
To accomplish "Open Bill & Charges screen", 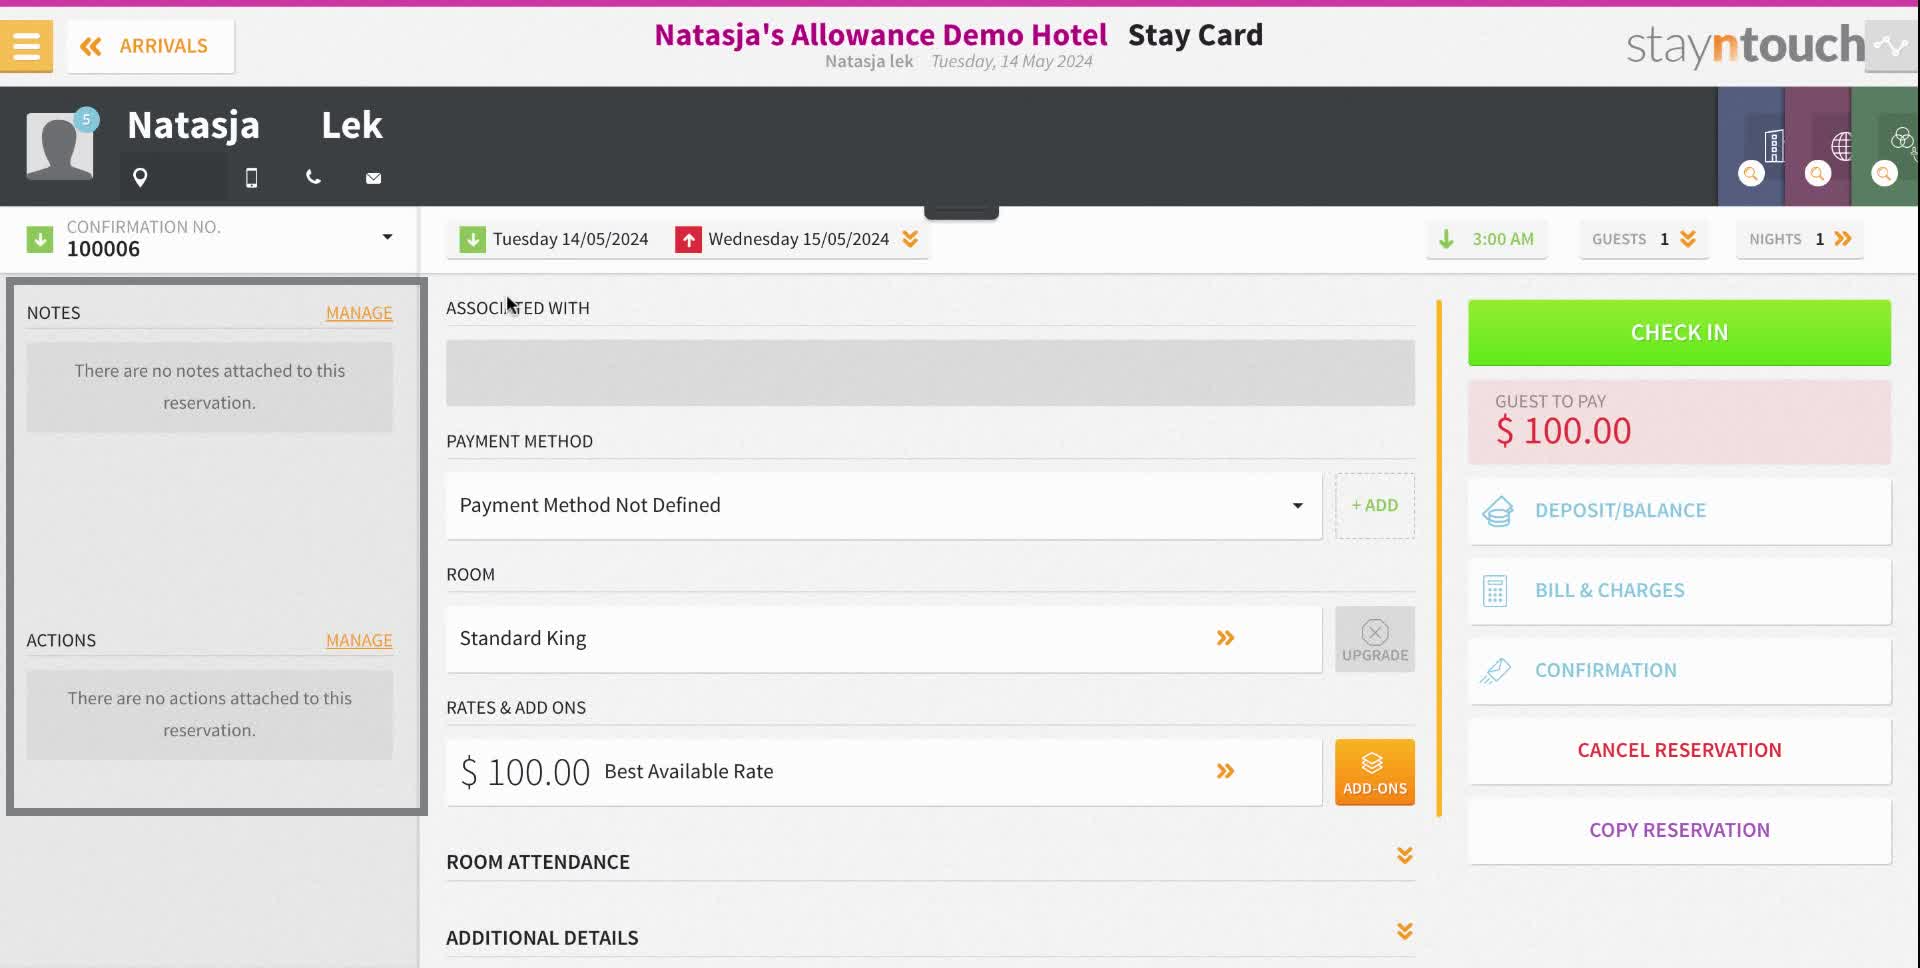I will (1679, 590).
